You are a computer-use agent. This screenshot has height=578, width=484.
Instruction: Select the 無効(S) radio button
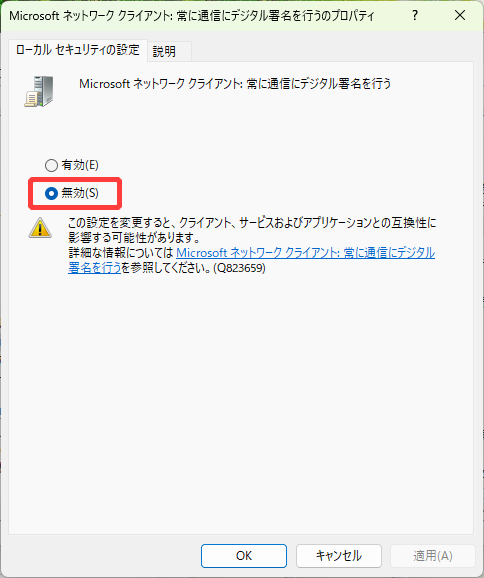[x=51, y=193]
